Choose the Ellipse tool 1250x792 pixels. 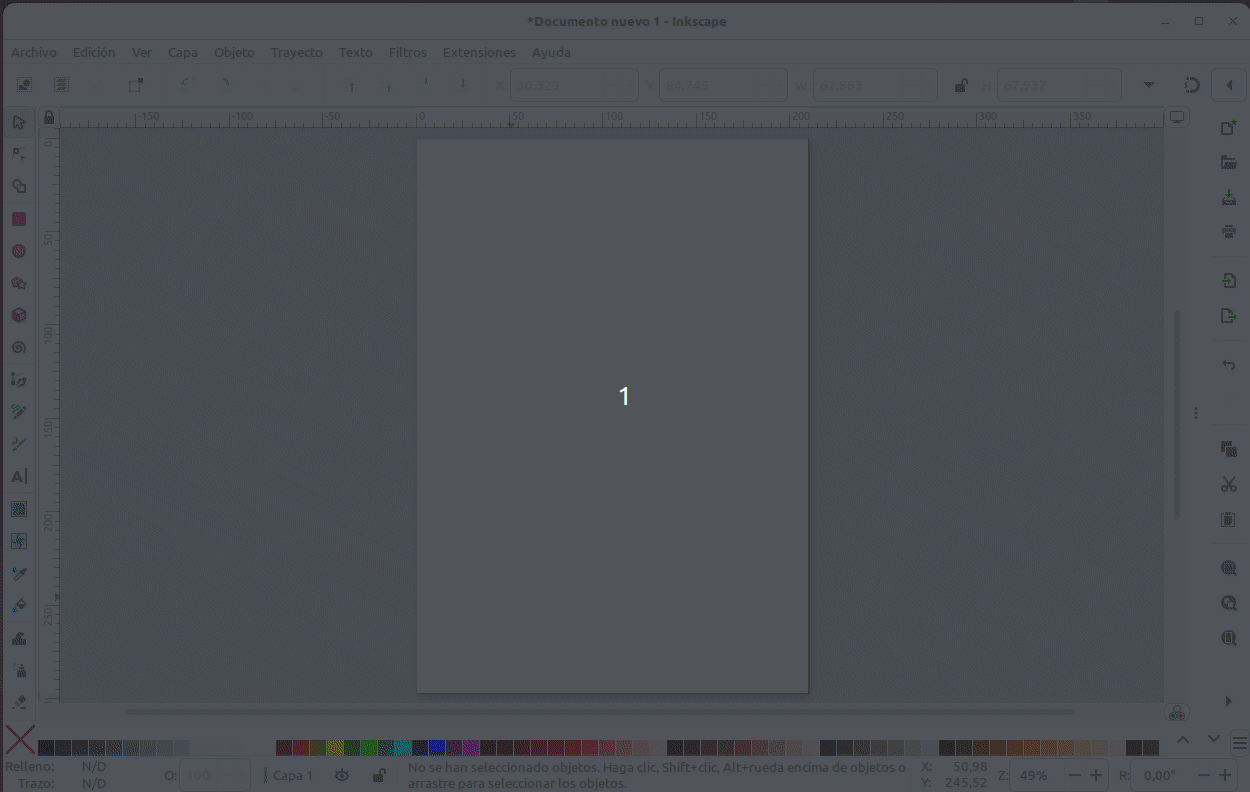tap(18, 251)
